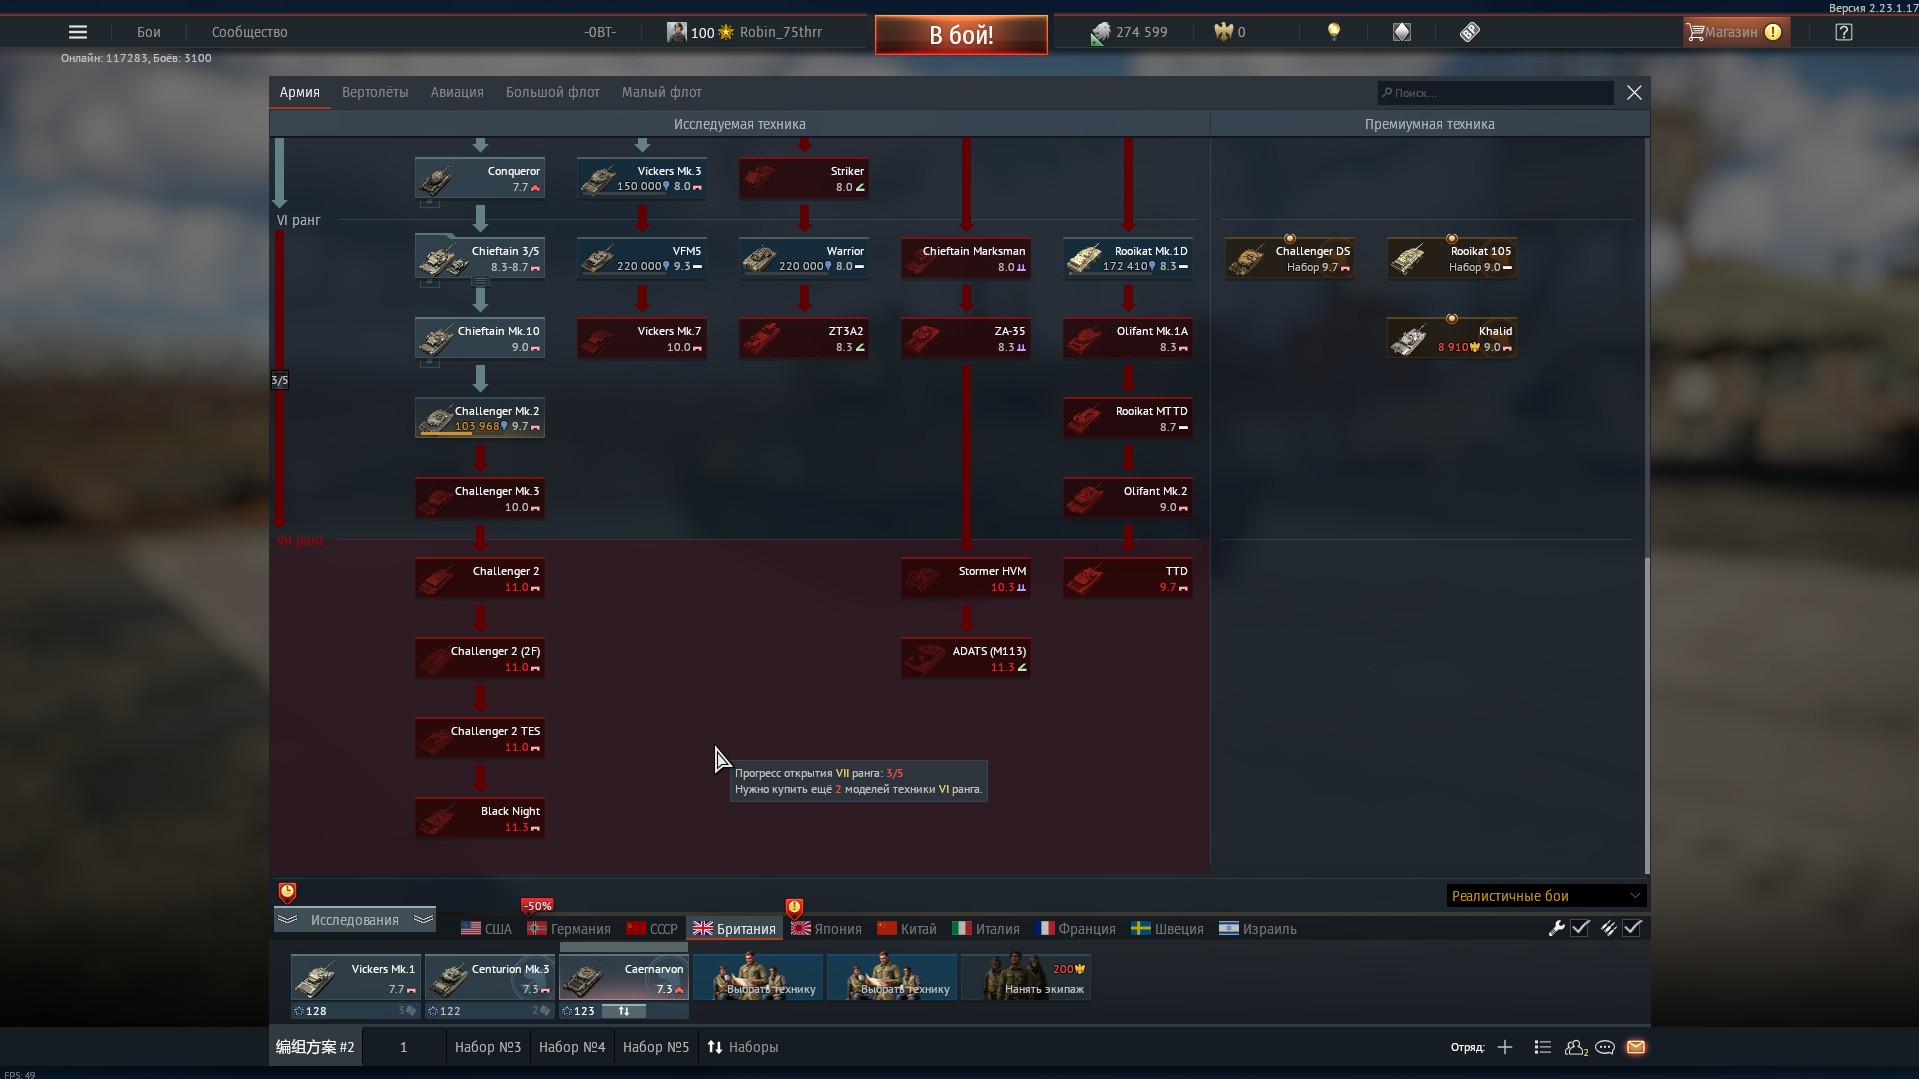Open the diamond warbonds icon

tap(1402, 32)
